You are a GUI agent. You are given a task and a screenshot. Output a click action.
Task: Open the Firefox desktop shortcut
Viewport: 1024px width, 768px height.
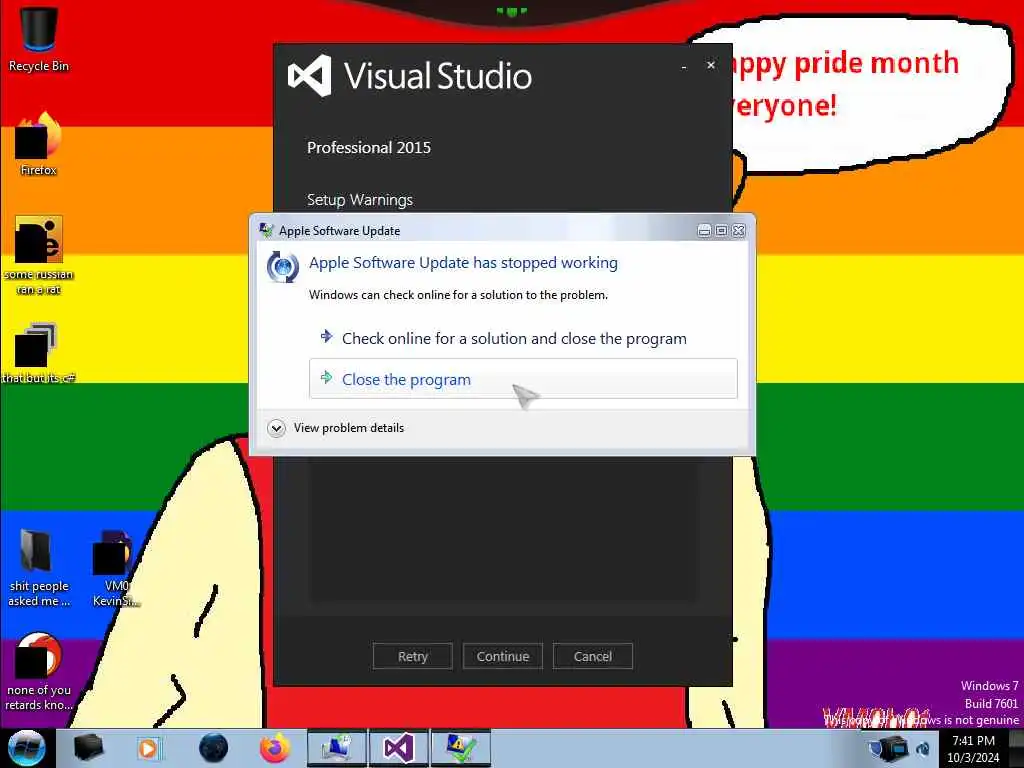39,144
